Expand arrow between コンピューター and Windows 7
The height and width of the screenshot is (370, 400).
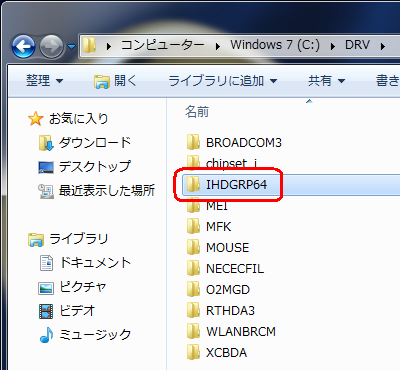pyautogui.click(x=218, y=46)
